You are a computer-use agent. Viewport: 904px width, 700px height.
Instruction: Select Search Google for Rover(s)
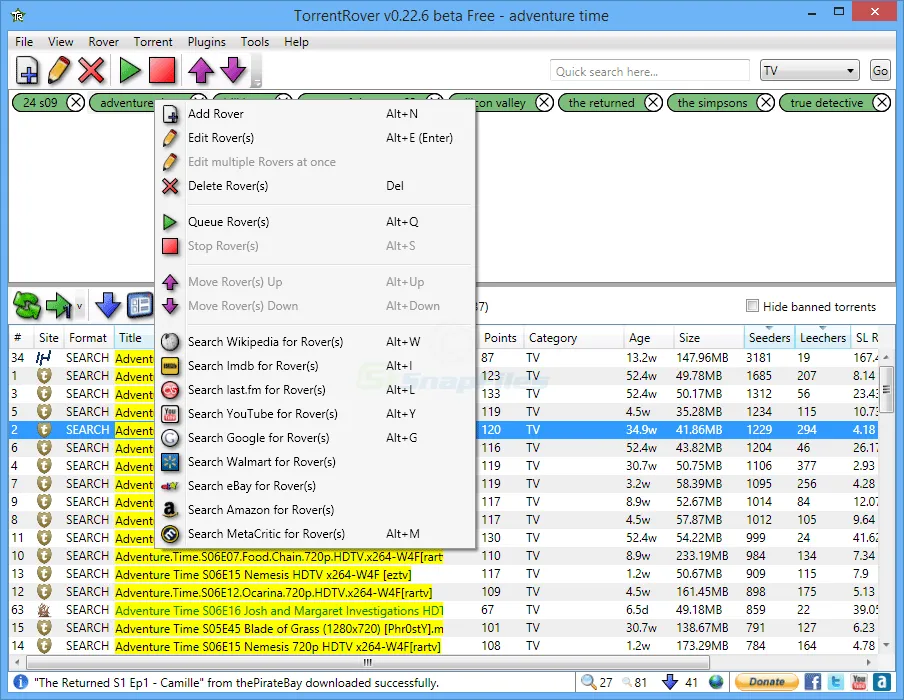pyautogui.click(x=315, y=438)
